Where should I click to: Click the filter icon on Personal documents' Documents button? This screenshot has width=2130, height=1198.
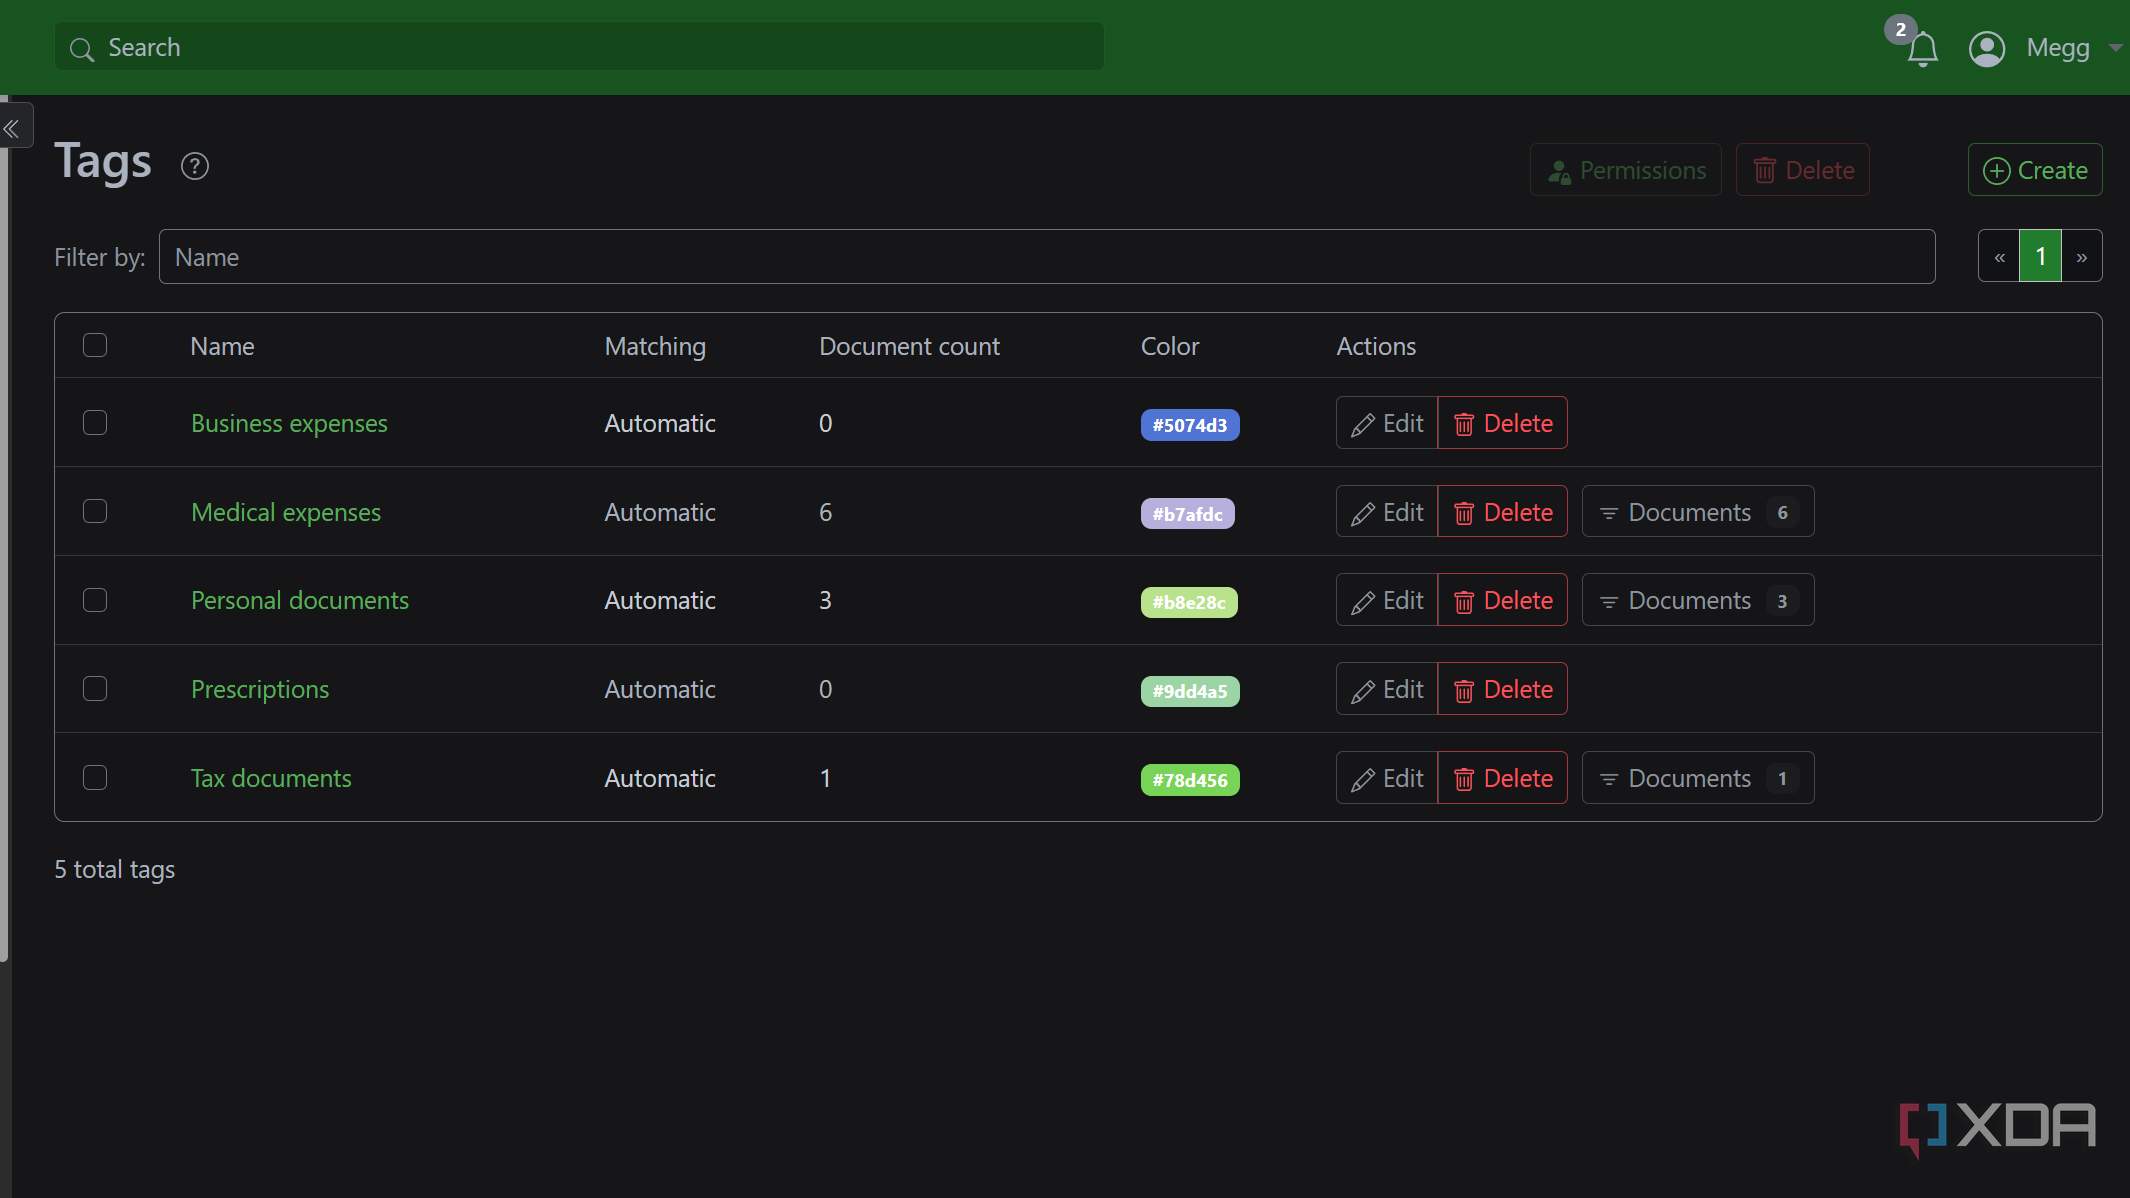click(1609, 601)
